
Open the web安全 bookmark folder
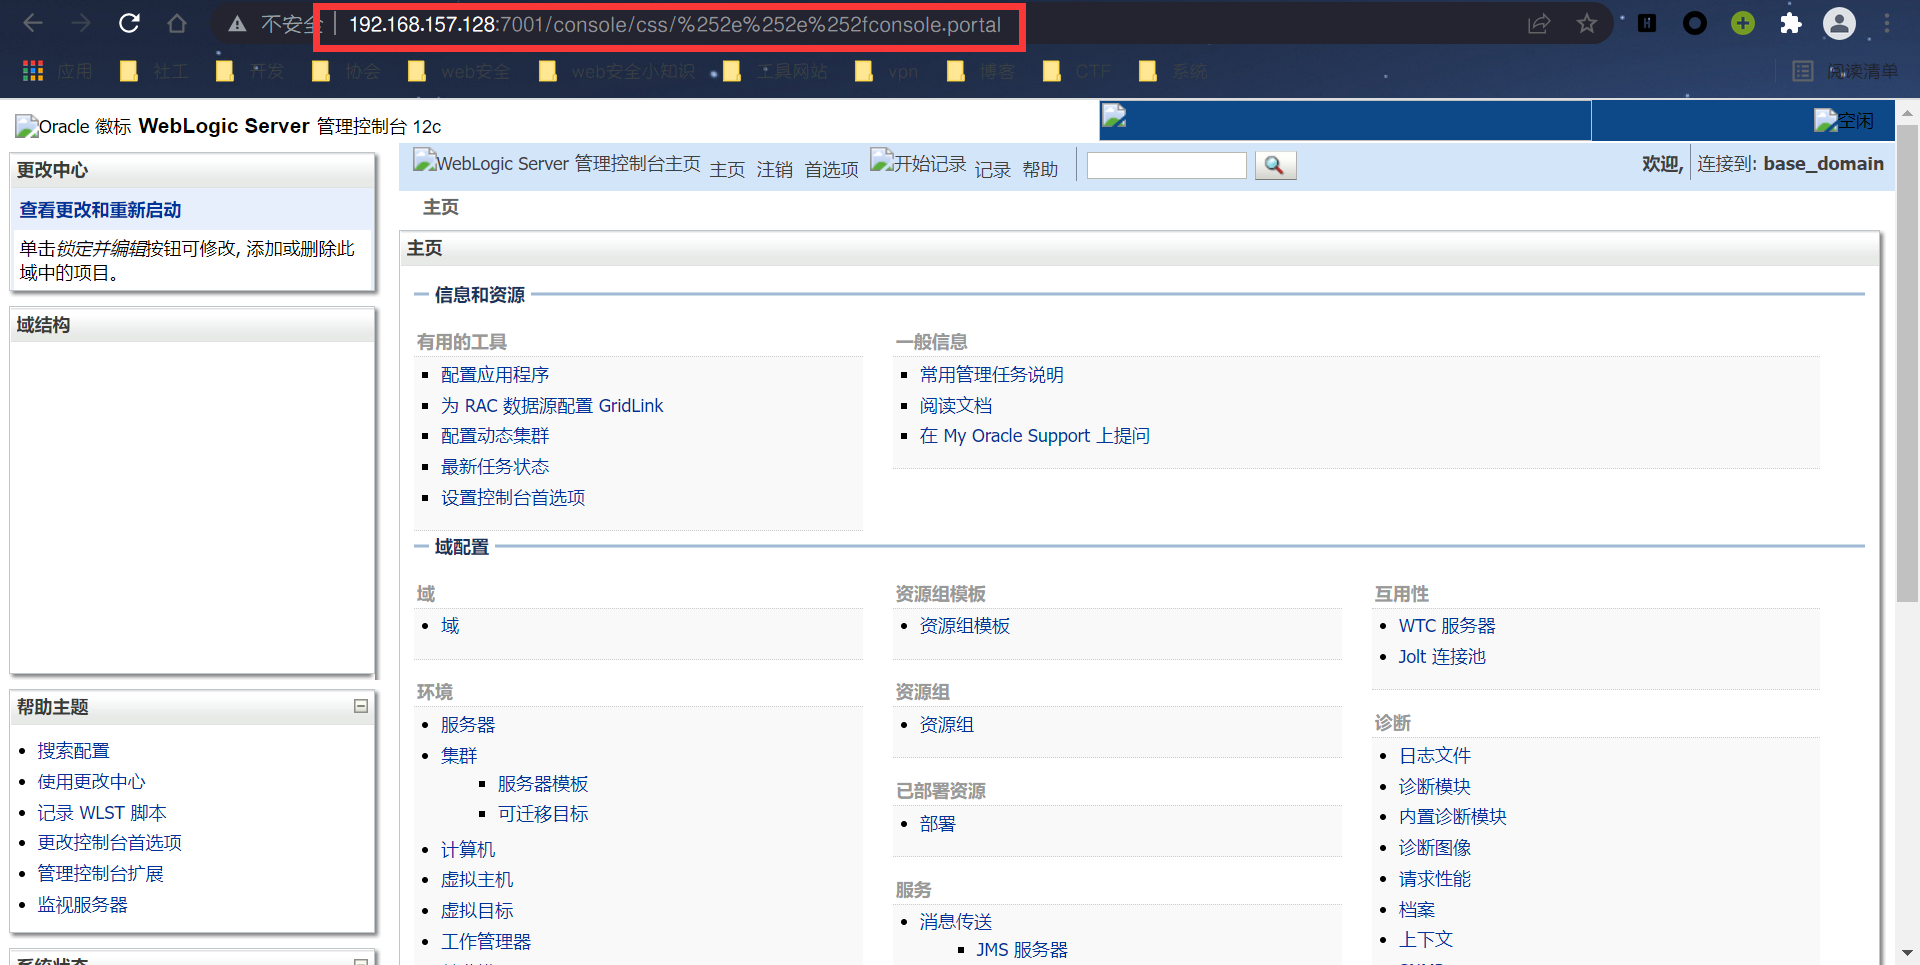click(x=459, y=71)
